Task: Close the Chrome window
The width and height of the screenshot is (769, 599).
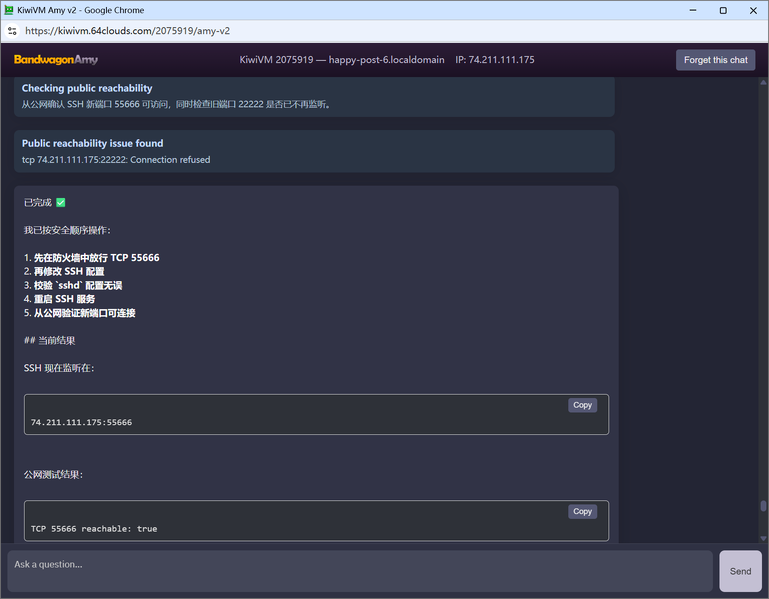Action: coord(753,10)
